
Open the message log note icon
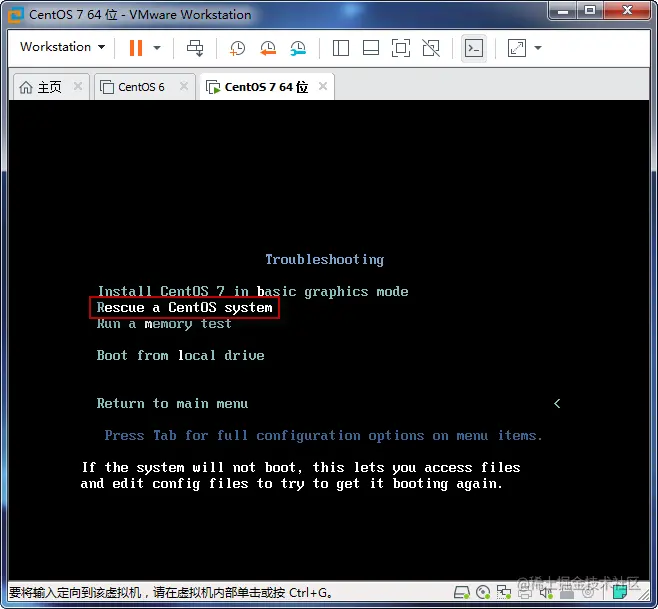[619, 592]
